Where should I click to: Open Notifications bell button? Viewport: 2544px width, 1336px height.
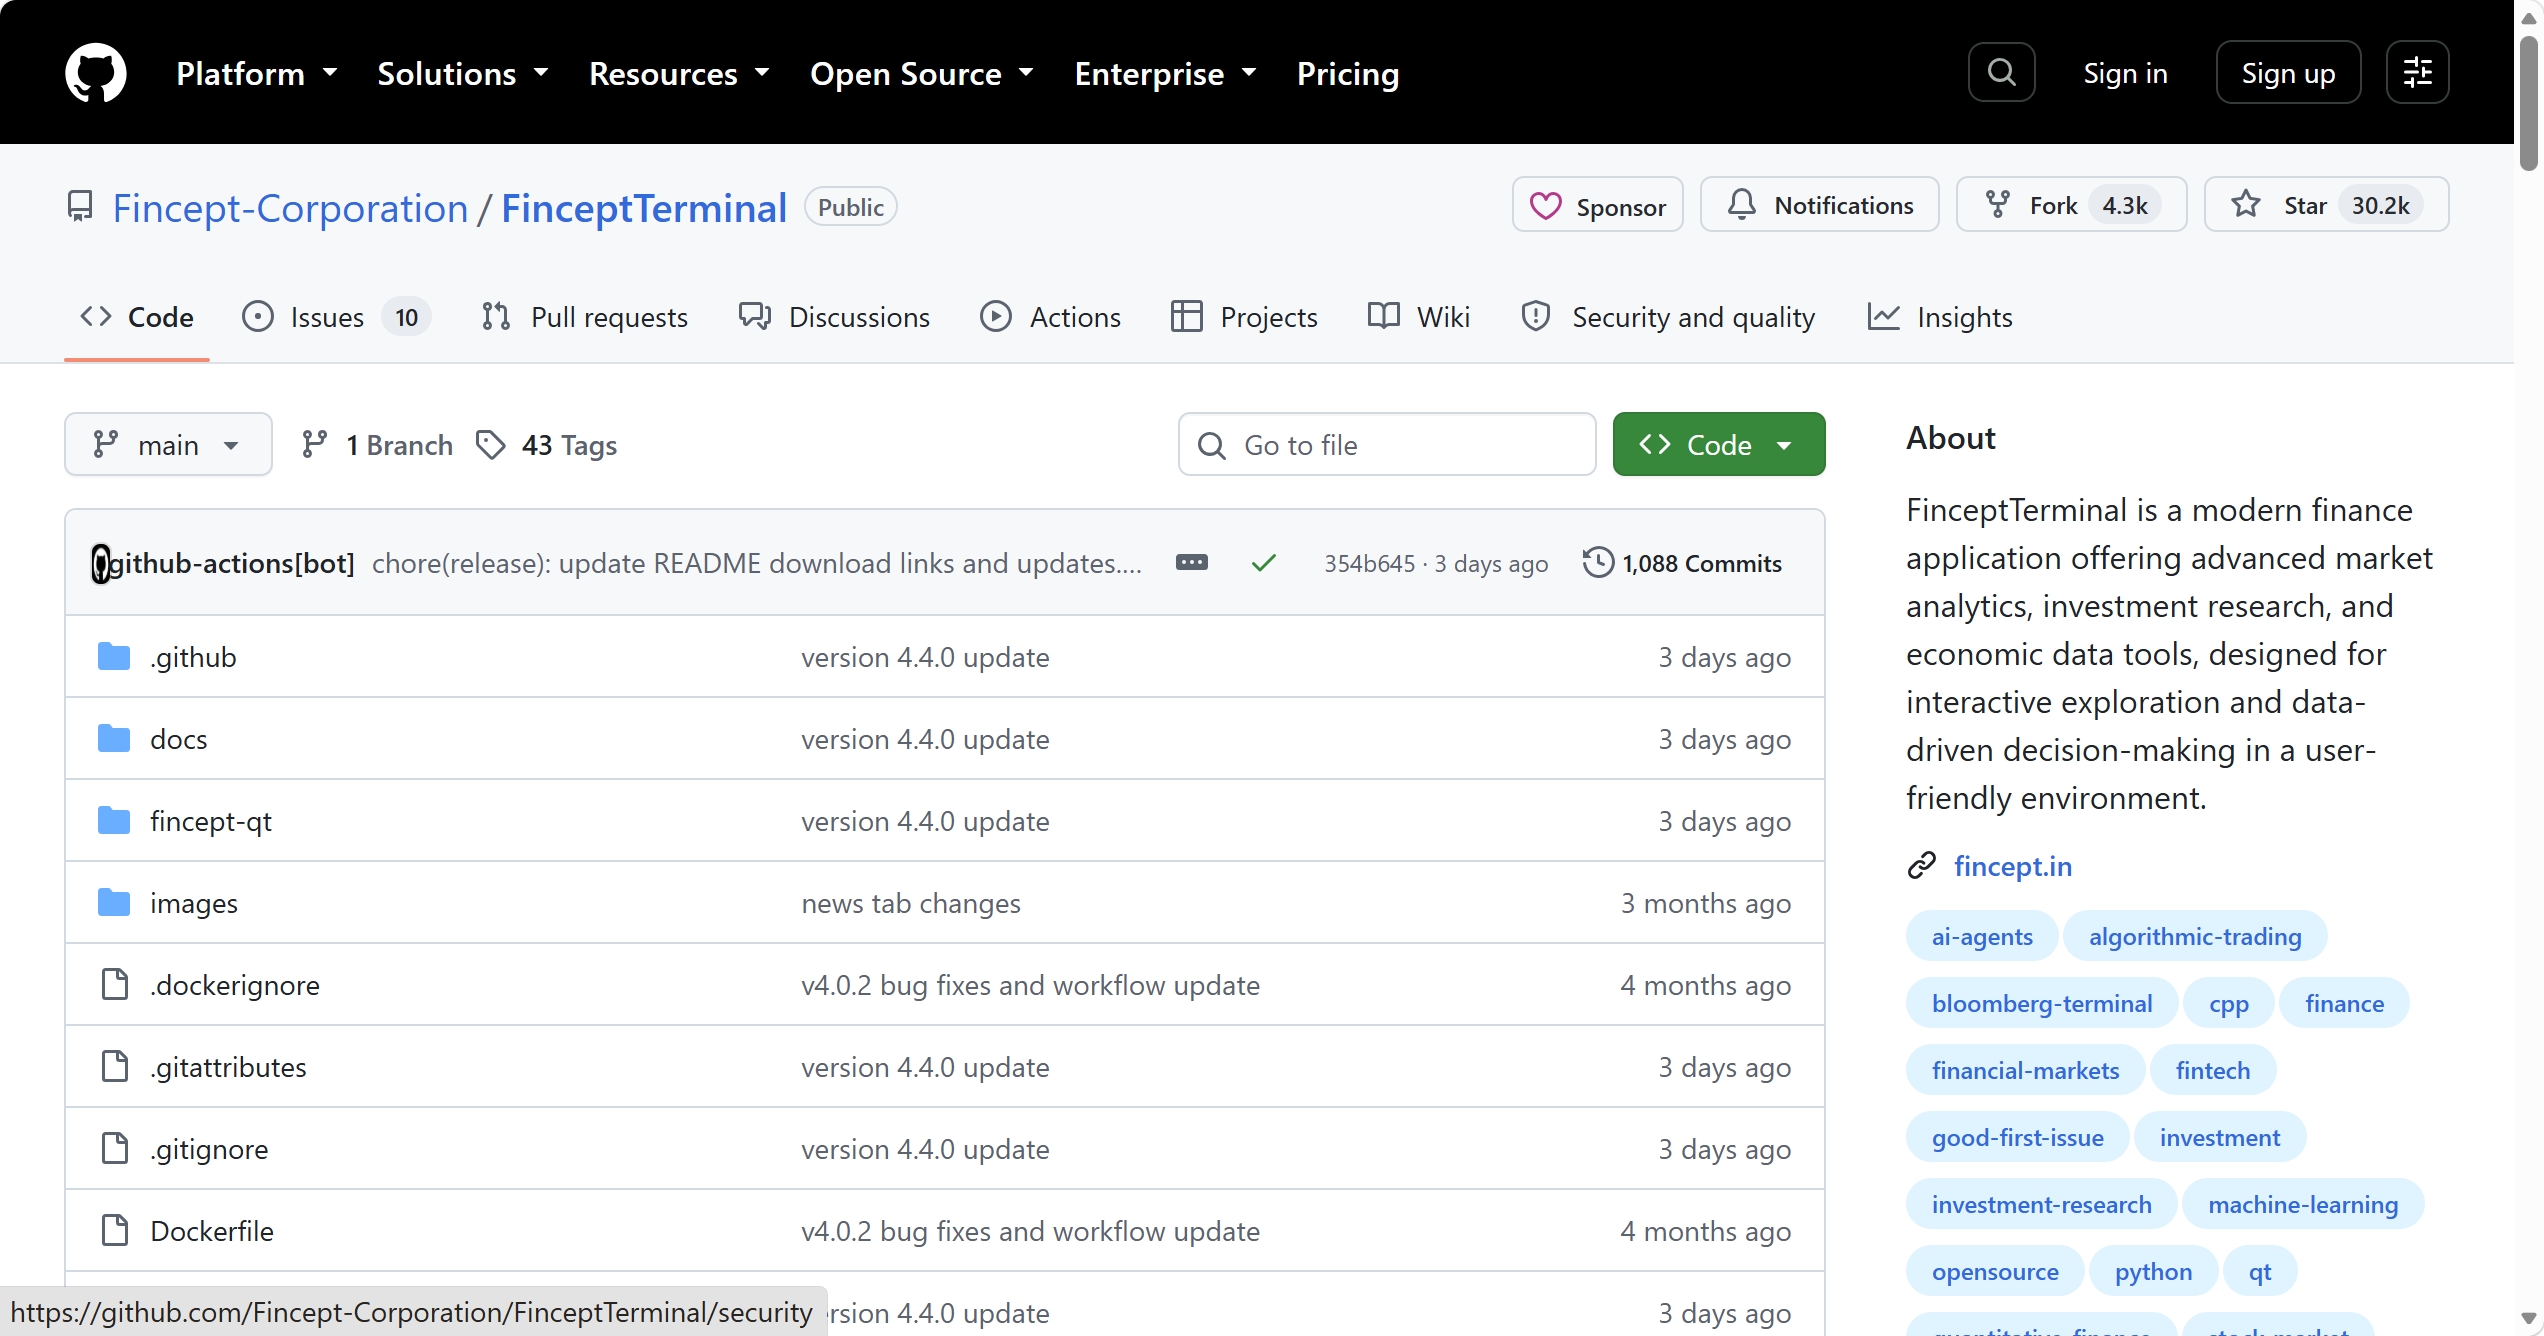(1819, 205)
